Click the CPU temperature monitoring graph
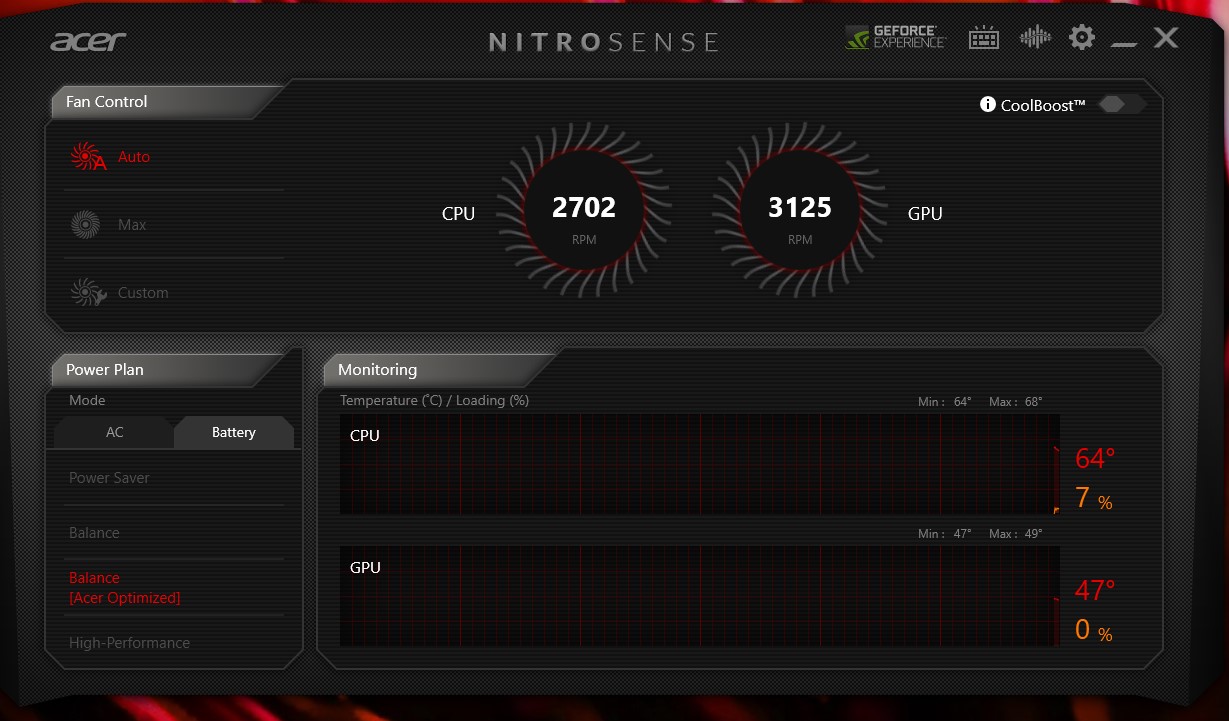The width and height of the screenshot is (1229, 721). [698, 465]
